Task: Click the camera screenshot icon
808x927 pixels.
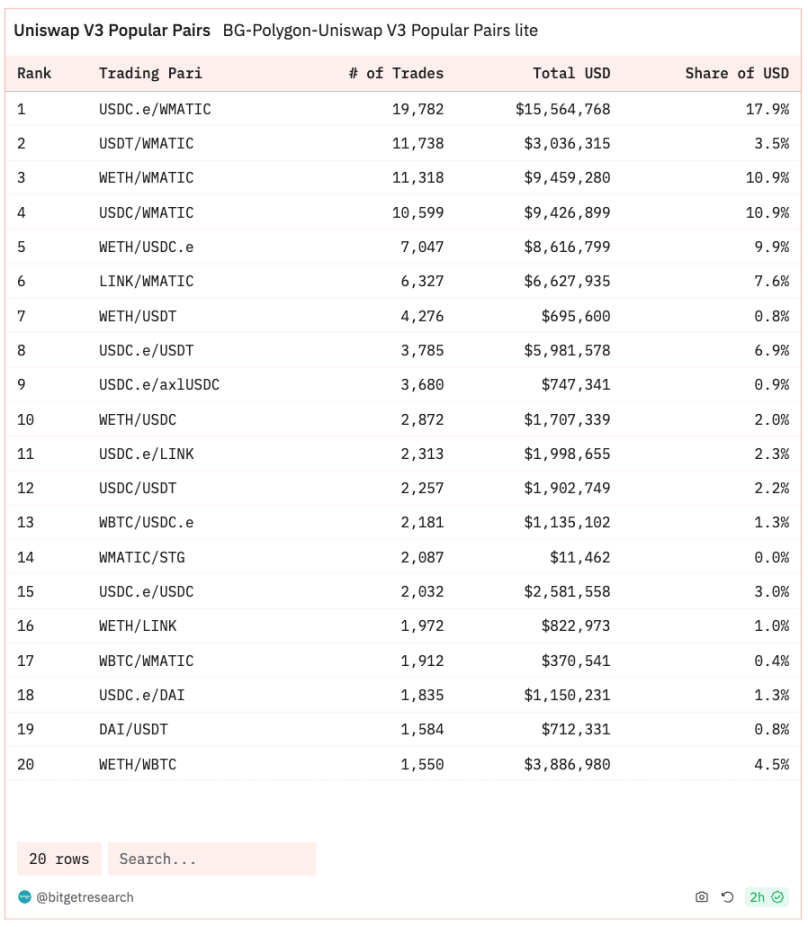Action: pyautogui.click(x=701, y=897)
